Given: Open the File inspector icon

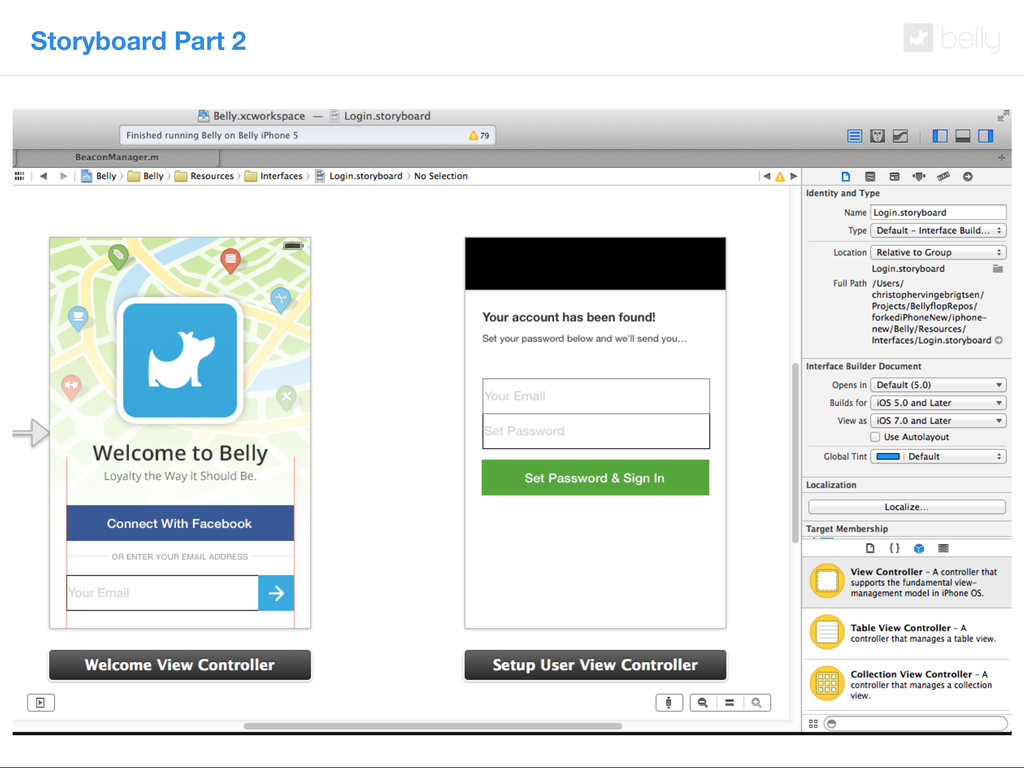Looking at the screenshot, I should tap(846, 176).
